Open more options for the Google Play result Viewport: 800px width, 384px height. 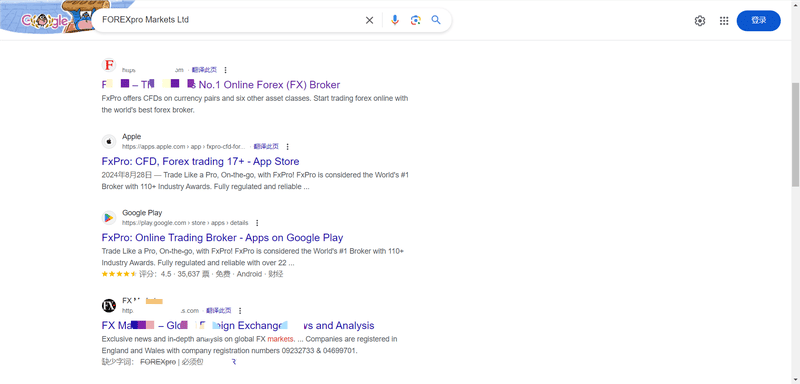point(257,223)
